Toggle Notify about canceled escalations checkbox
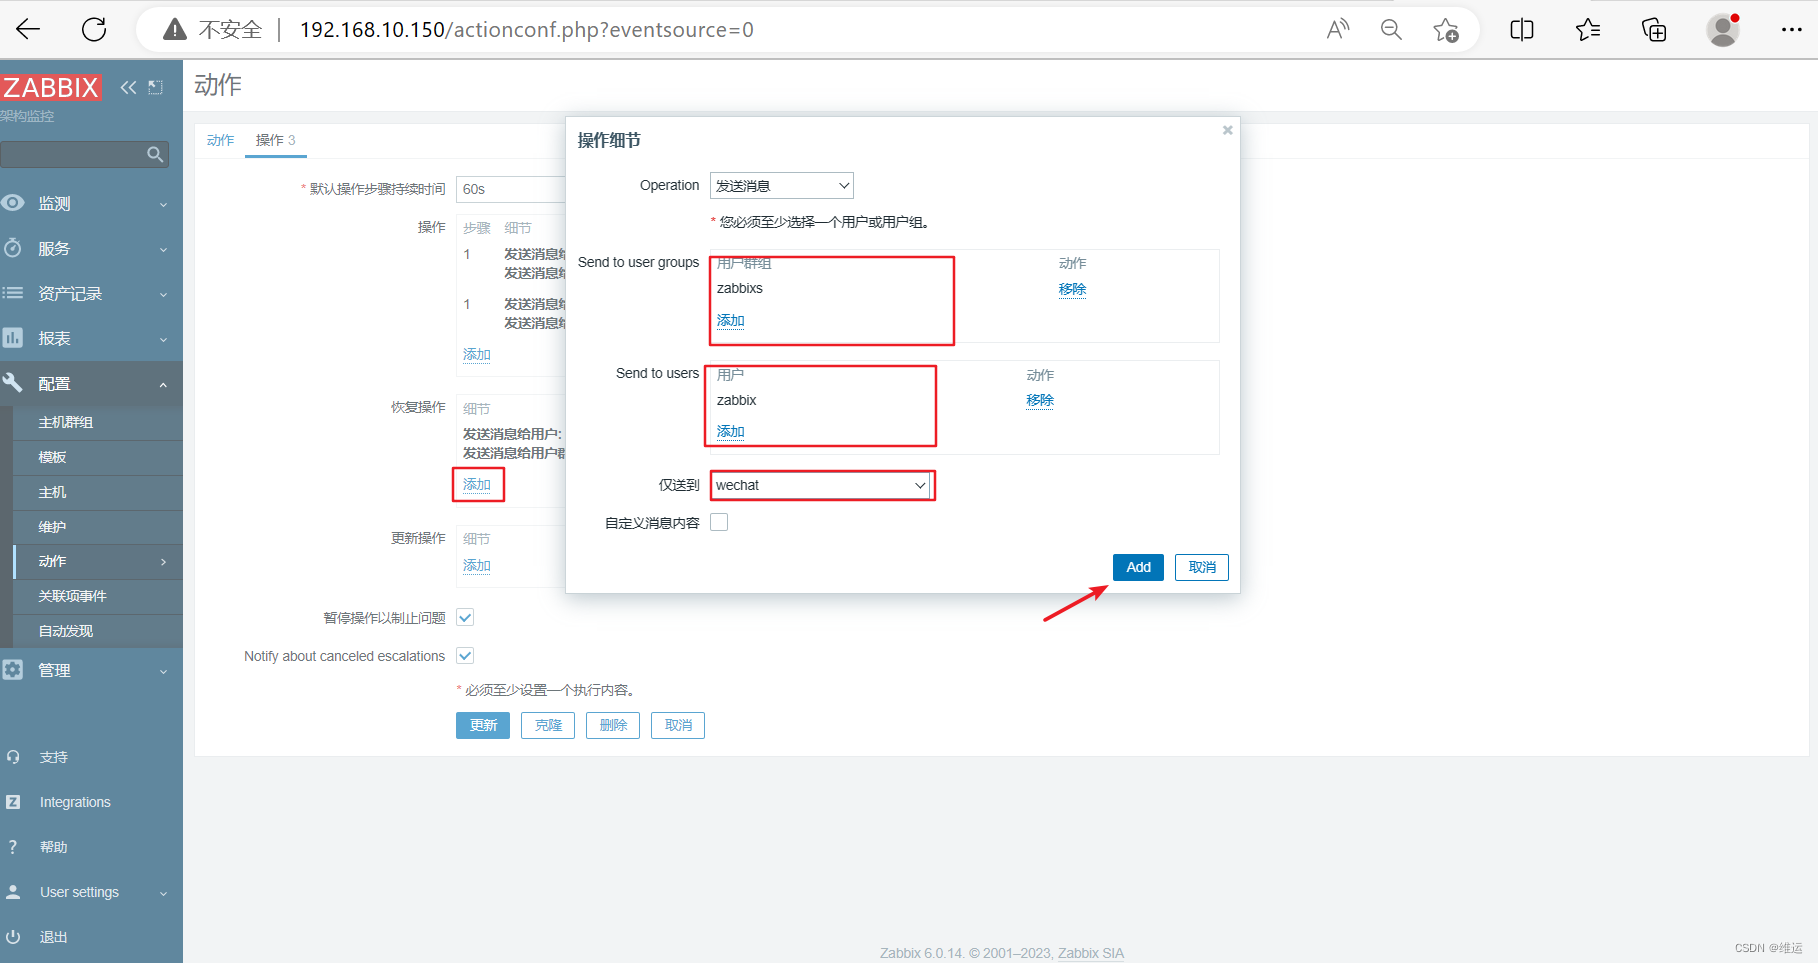This screenshot has width=1818, height=963. [465, 655]
